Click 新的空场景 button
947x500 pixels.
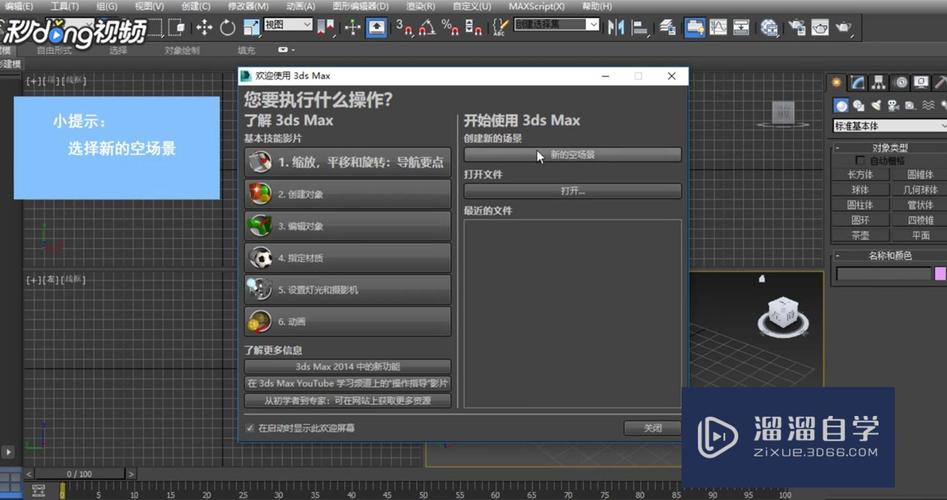[x=573, y=155]
